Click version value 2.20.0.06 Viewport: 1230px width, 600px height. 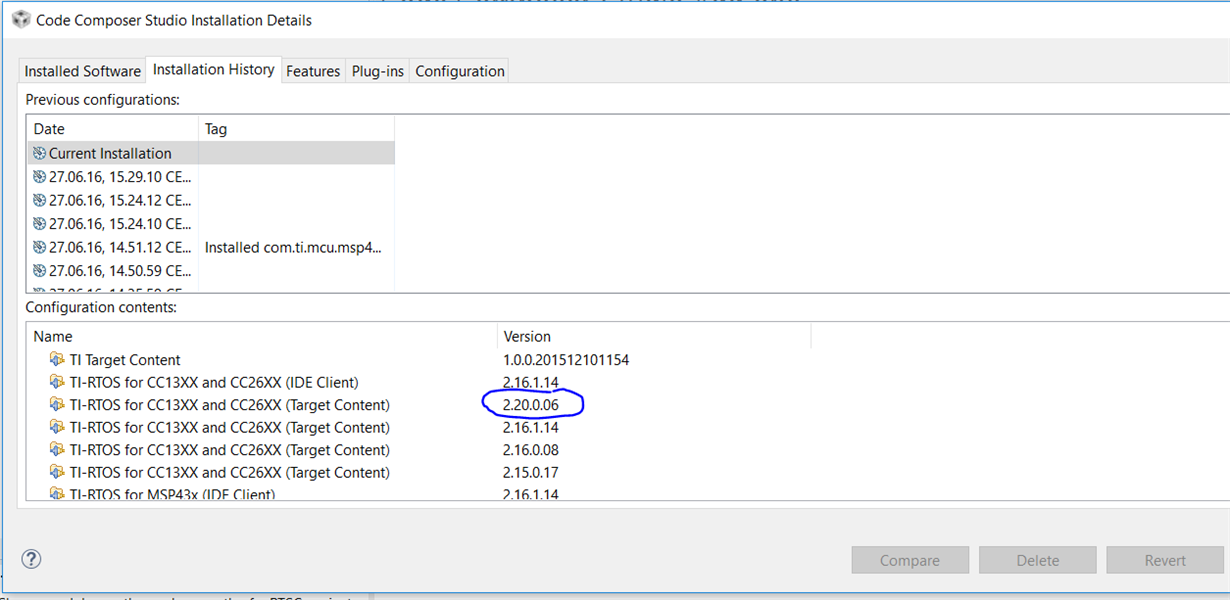[x=532, y=405]
